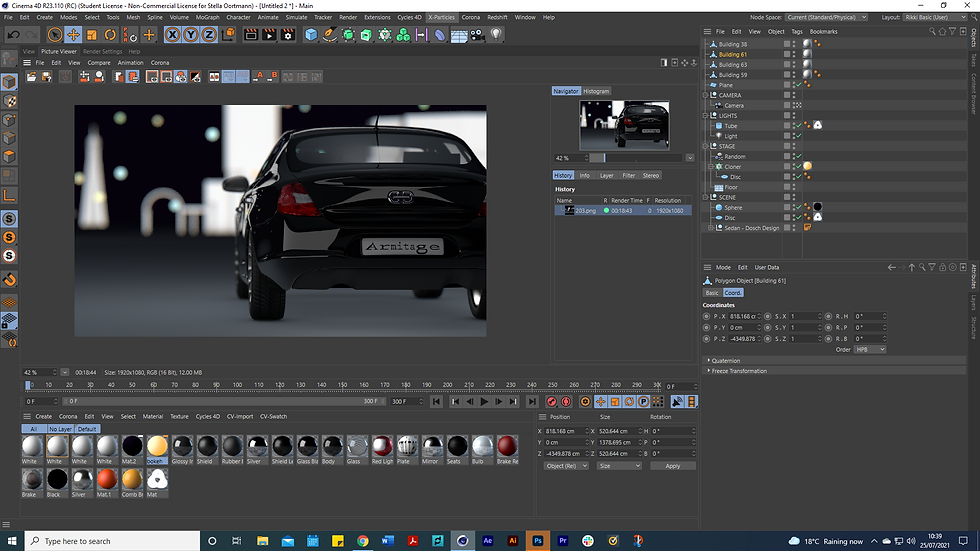The image size is (980, 551).
Task: Click Coord. button in Attributes
Action: [733, 292]
